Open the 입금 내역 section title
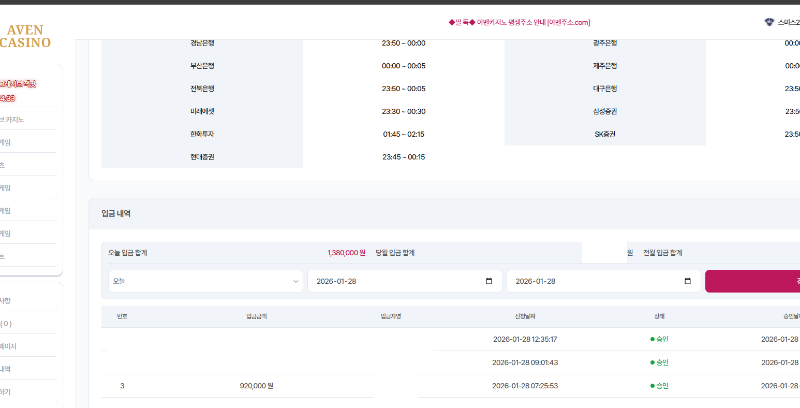800x408 pixels. pos(116,213)
